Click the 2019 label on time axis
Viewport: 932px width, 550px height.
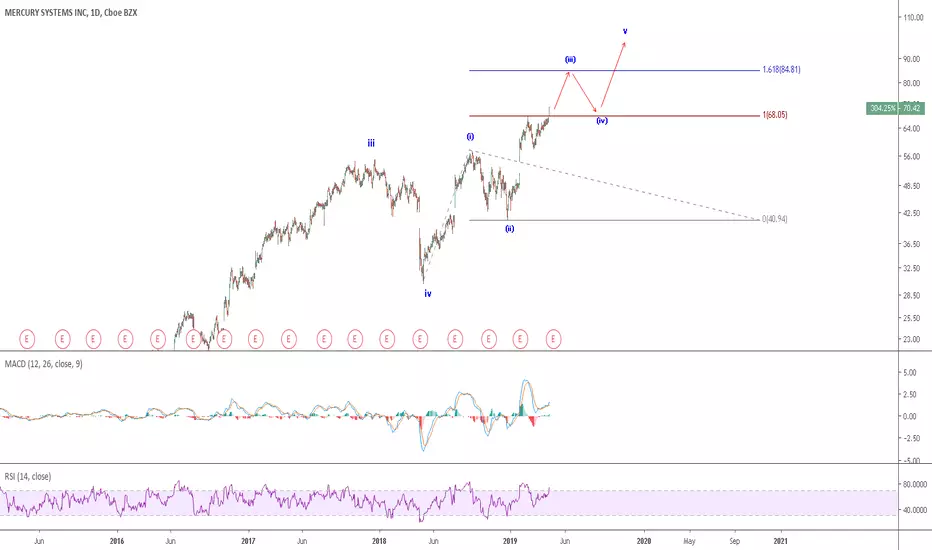tap(510, 541)
